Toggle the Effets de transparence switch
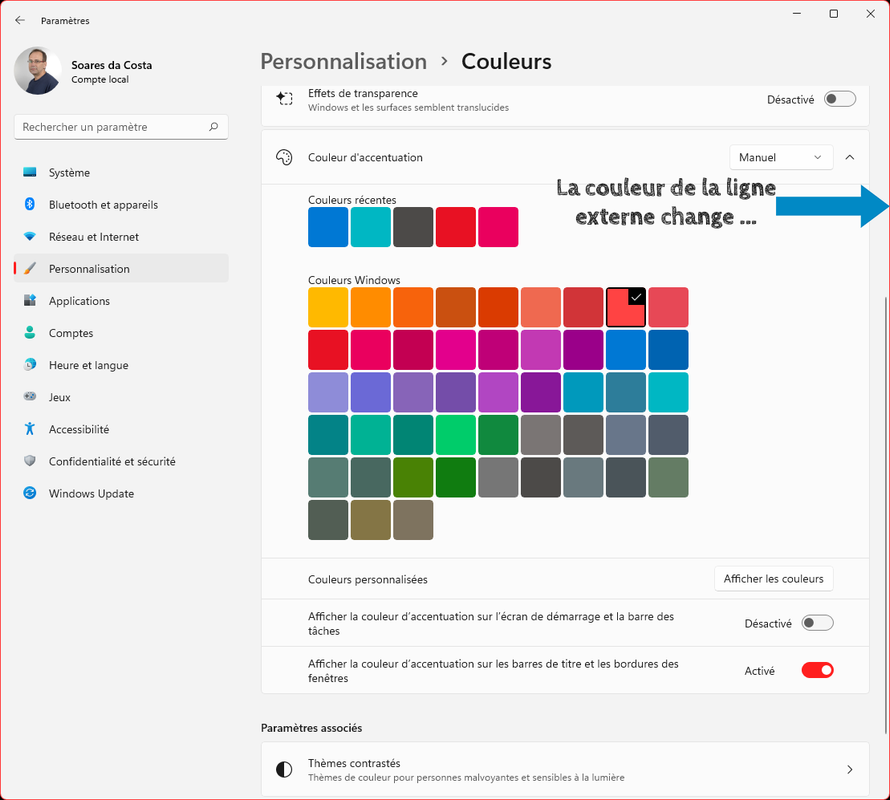The height and width of the screenshot is (800, 890). pyautogui.click(x=839, y=99)
